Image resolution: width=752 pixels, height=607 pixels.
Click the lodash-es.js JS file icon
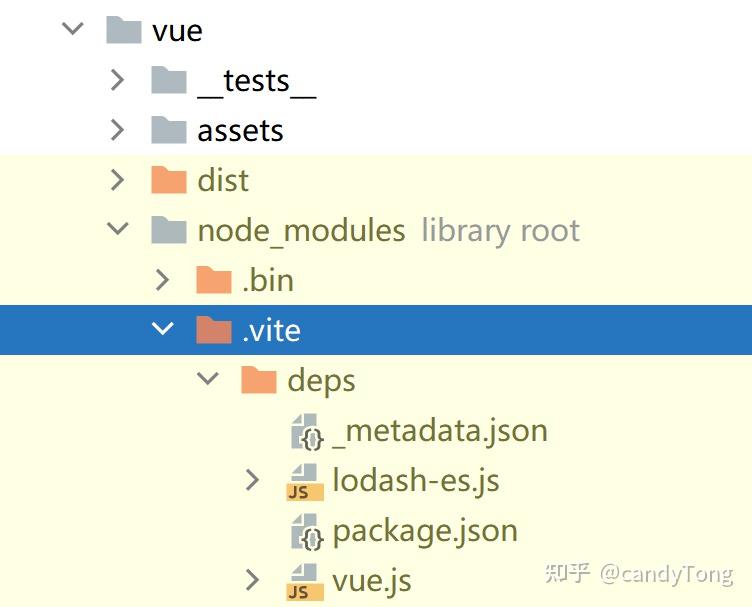pyautogui.click(x=304, y=481)
